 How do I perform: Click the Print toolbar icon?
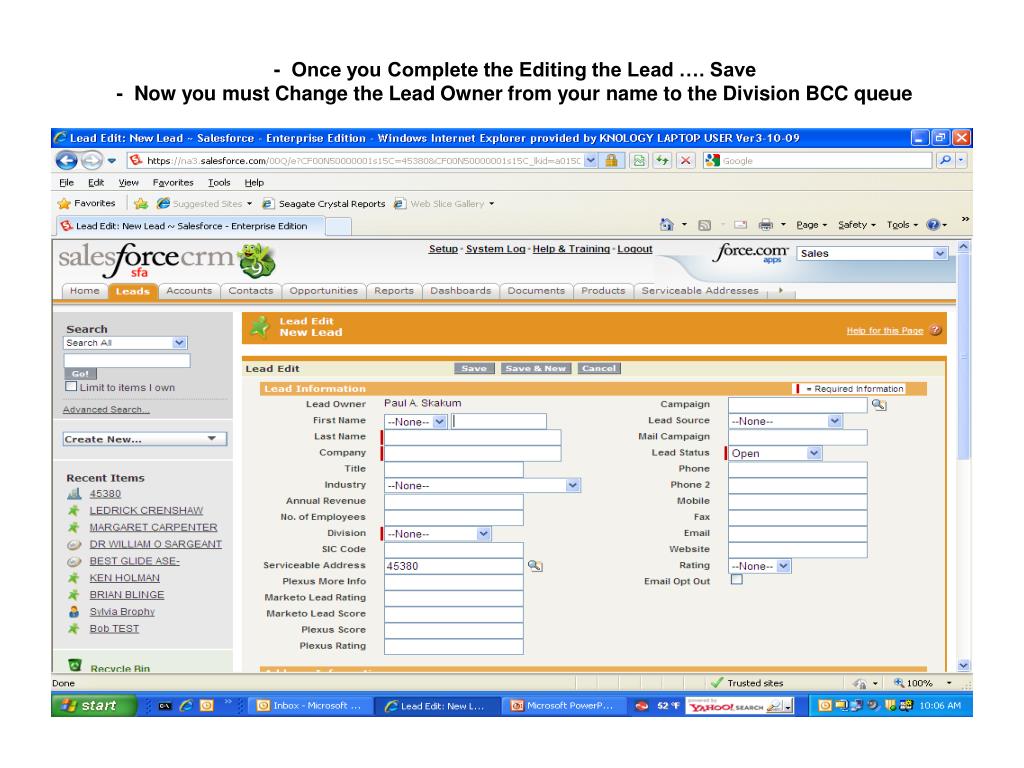pyautogui.click(x=765, y=225)
